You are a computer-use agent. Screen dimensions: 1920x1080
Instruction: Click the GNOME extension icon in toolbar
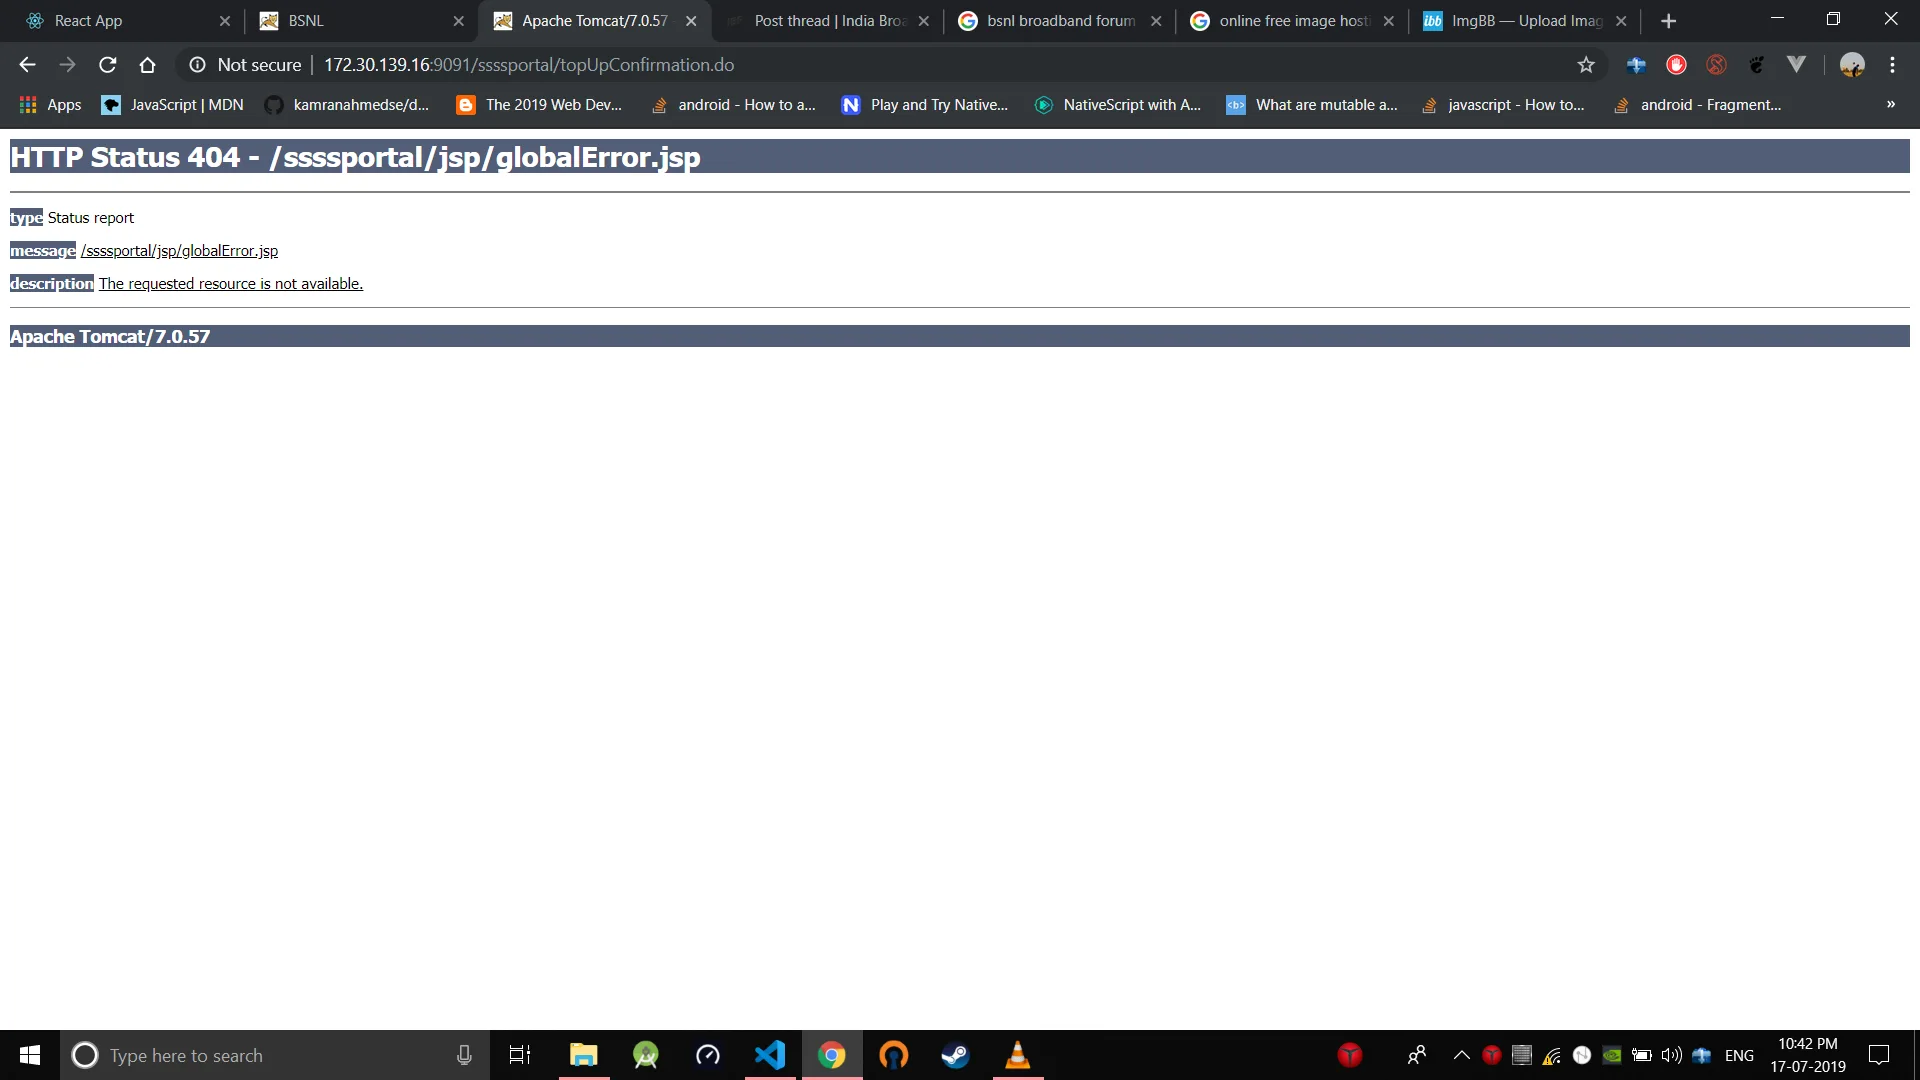pyautogui.click(x=1757, y=64)
